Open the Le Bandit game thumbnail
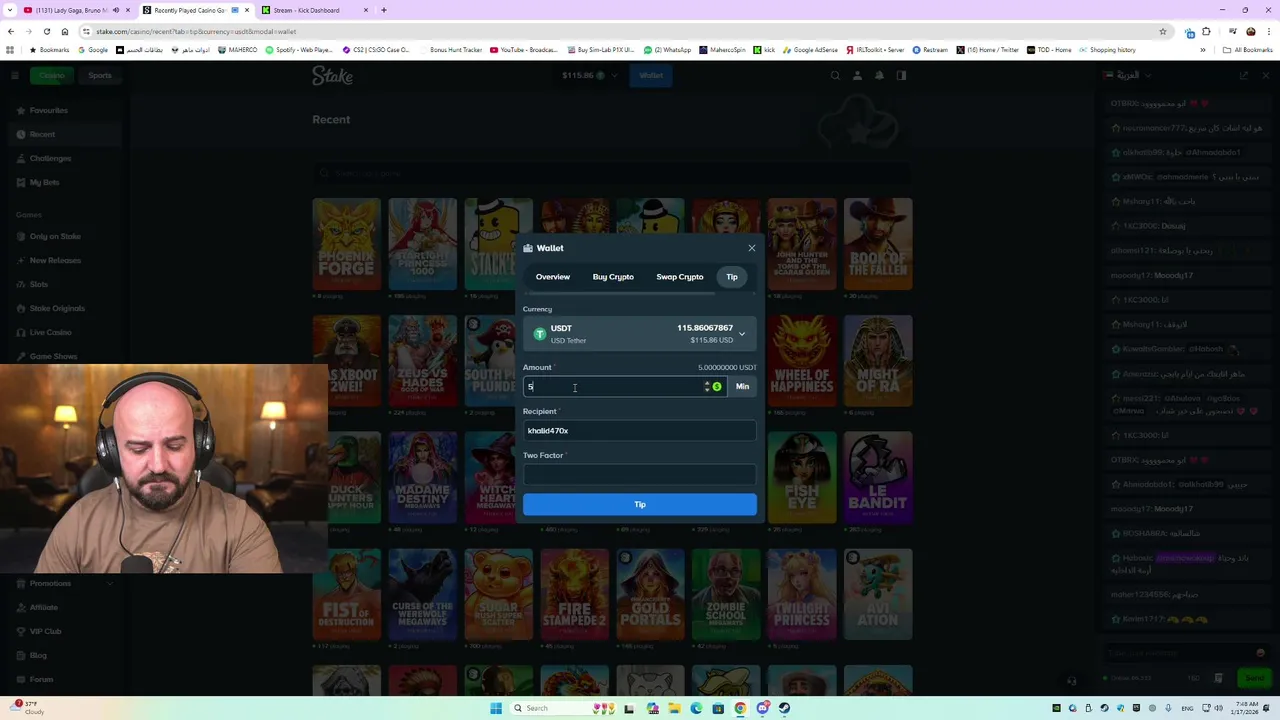Viewport: 1280px width, 720px height. 878,477
